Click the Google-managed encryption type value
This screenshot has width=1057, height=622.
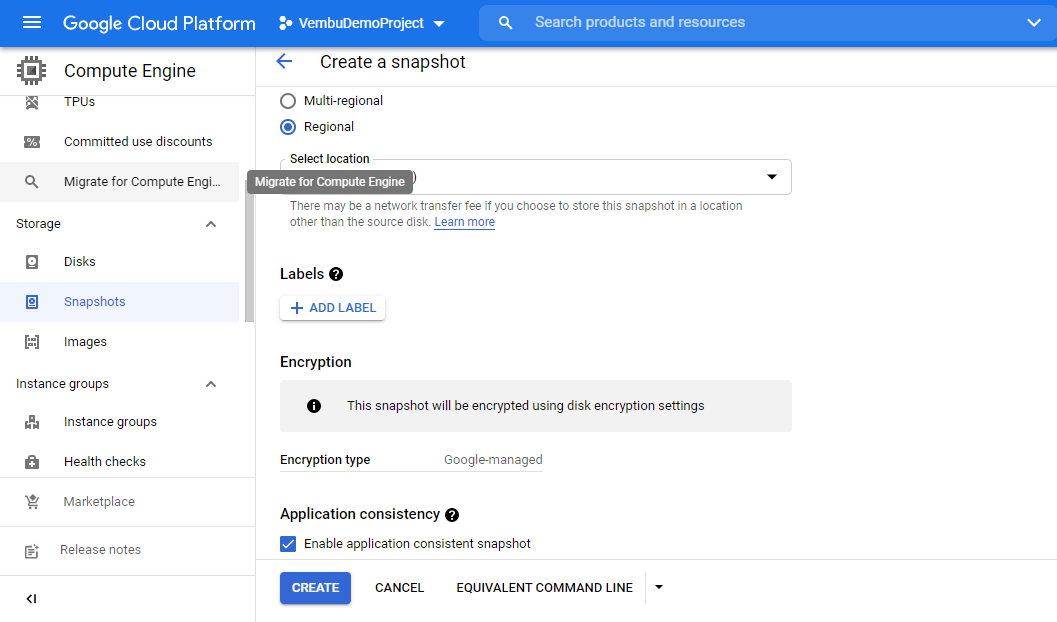pyautogui.click(x=493, y=460)
